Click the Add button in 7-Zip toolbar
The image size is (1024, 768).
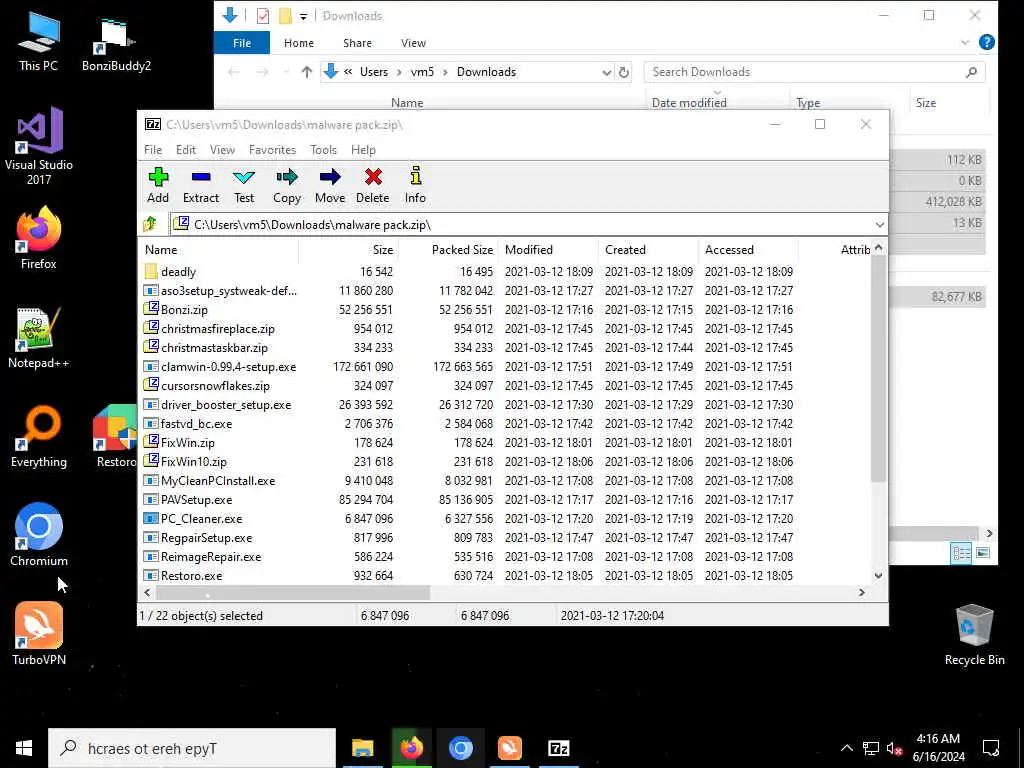click(x=157, y=185)
